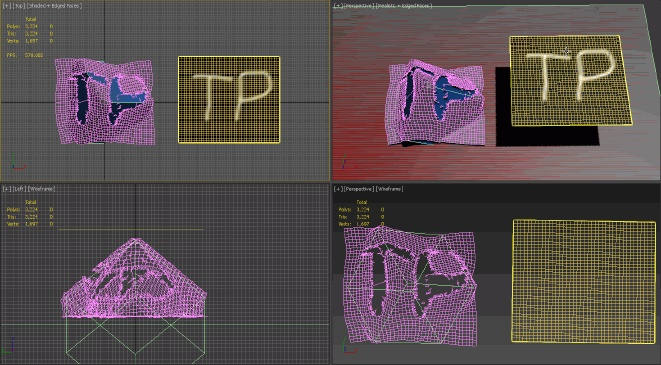Open Wireframe menu in lower-right Perspective viewport
661x365 pixels.
(x=389, y=189)
